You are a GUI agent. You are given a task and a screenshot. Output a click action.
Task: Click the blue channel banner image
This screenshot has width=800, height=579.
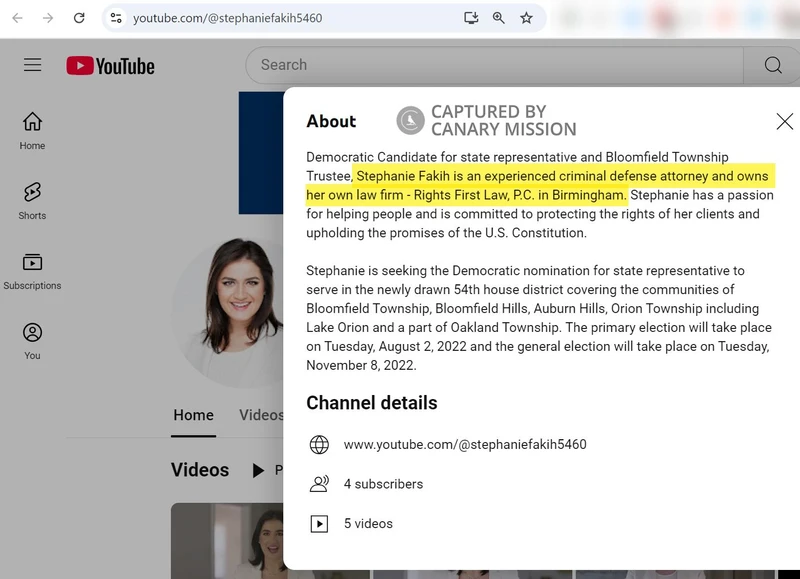click(x=261, y=153)
